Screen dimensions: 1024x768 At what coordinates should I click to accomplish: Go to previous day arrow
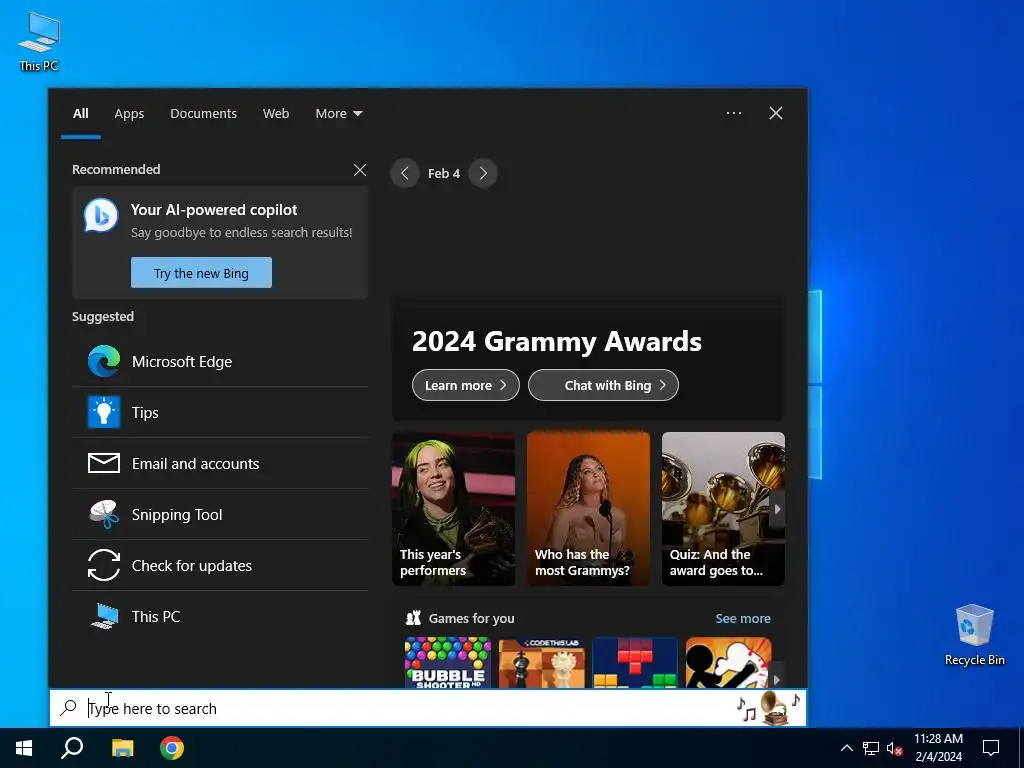tap(405, 173)
